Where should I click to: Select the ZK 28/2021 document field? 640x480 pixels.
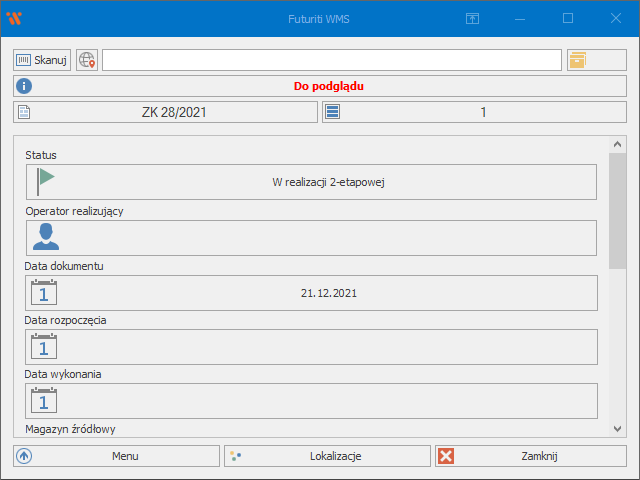click(x=166, y=112)
